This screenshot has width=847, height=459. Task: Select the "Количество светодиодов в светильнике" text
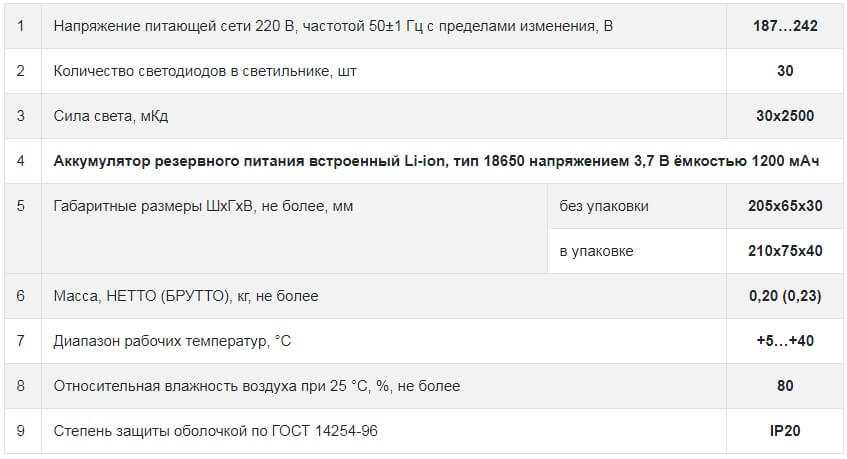click(x=205, y=71)
